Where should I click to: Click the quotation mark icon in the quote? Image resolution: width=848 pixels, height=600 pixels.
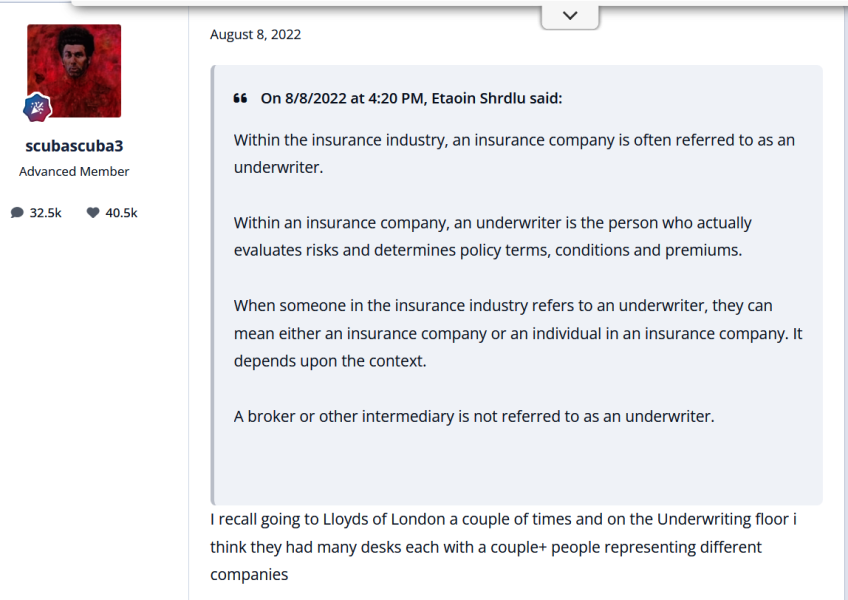coord(240,98)
